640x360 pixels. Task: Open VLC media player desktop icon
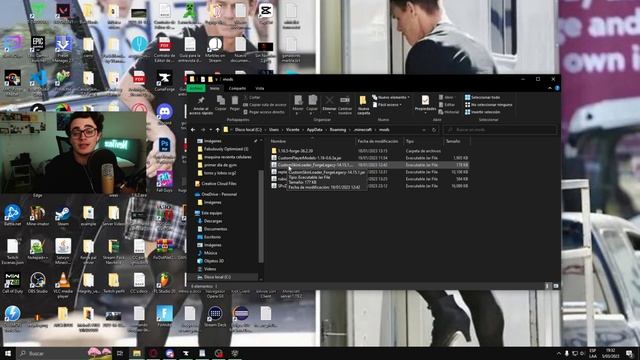[x=63, y=284]
